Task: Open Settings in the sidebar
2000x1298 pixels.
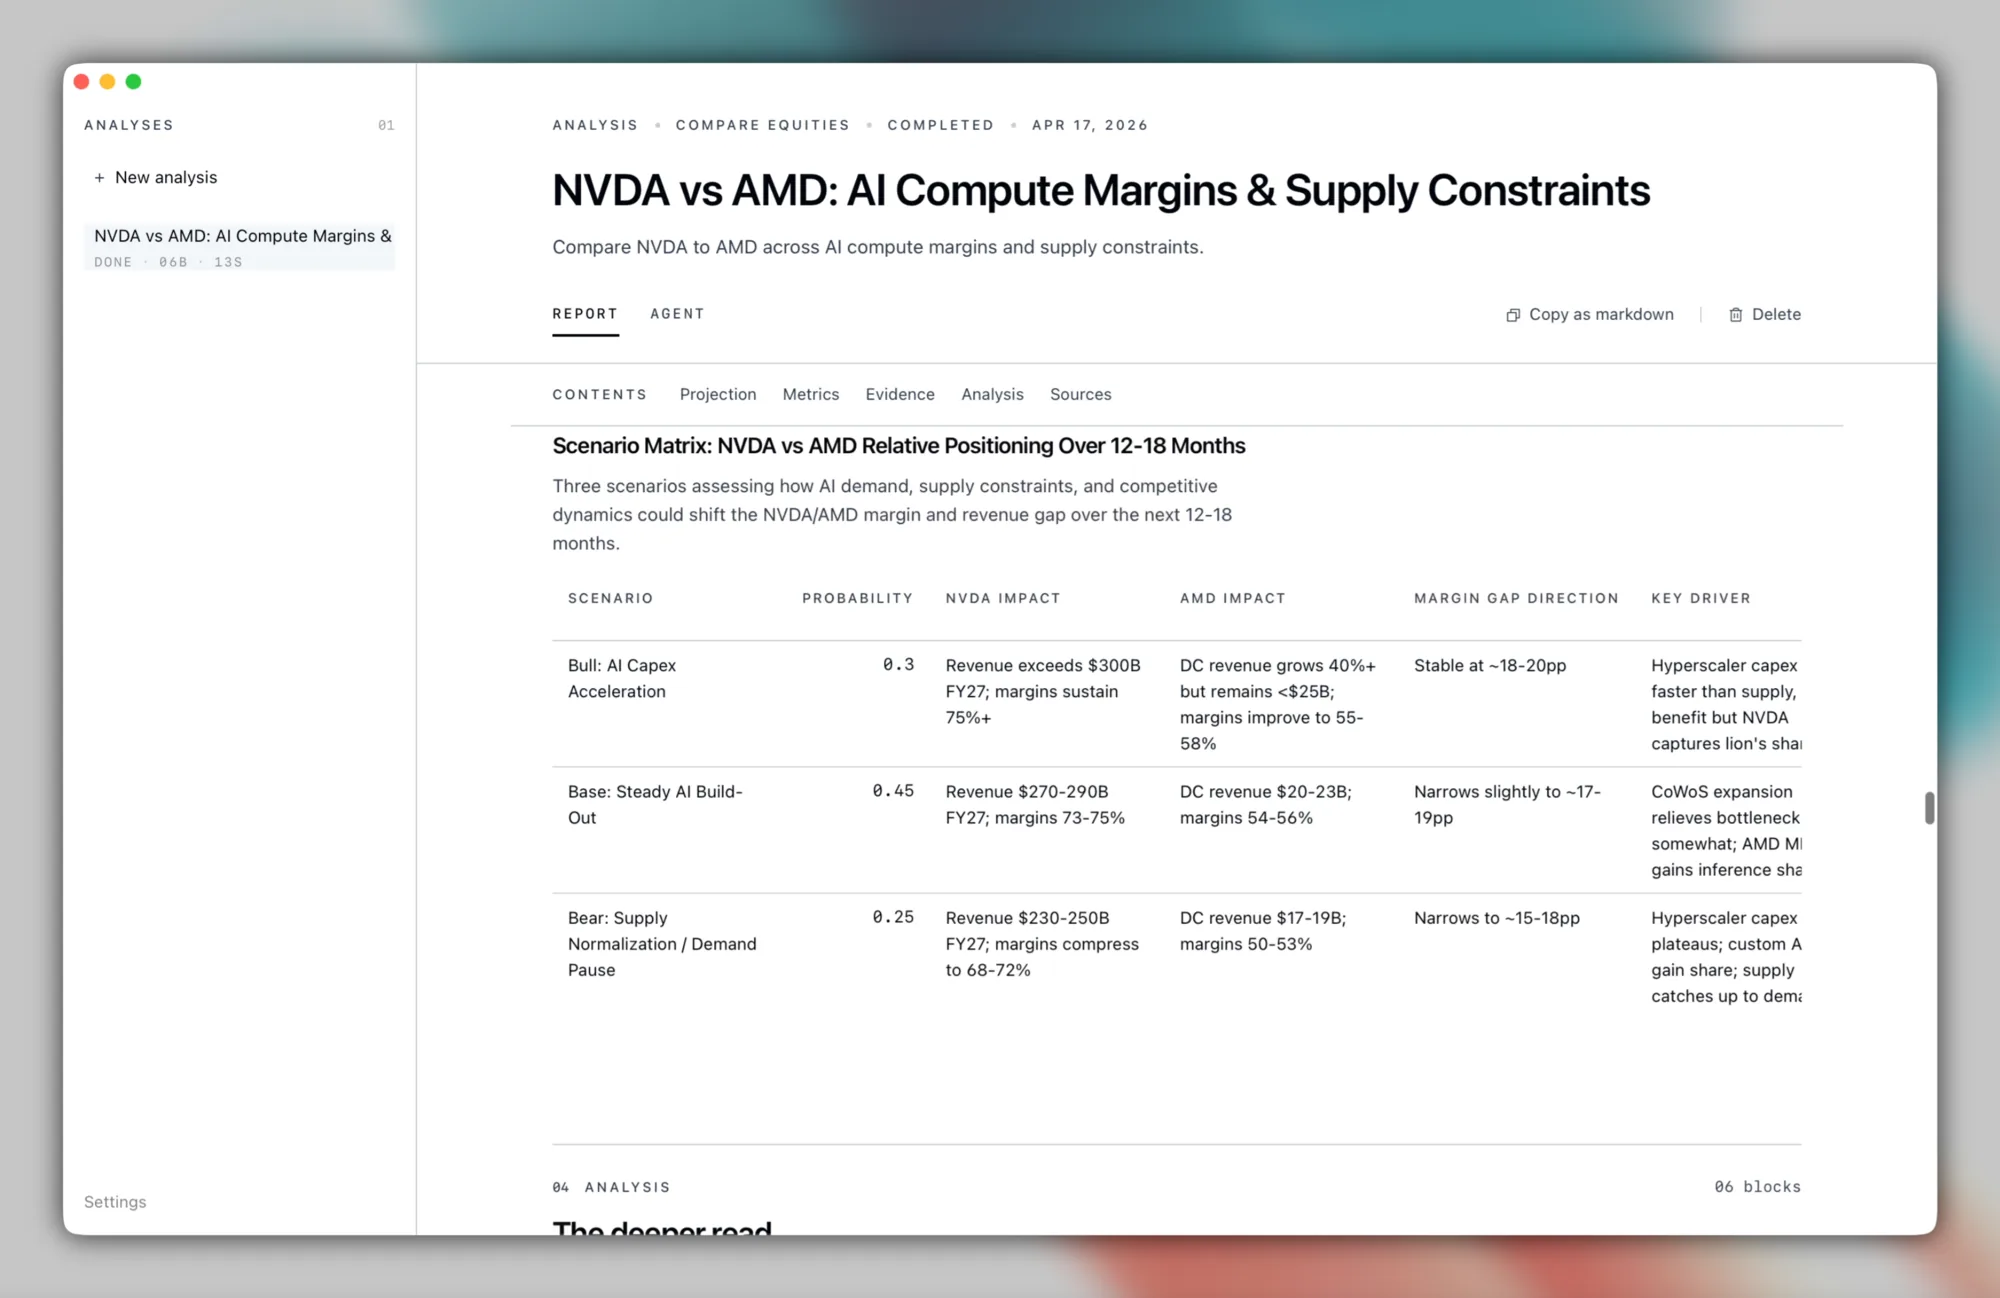Action: coord(115,1202)
